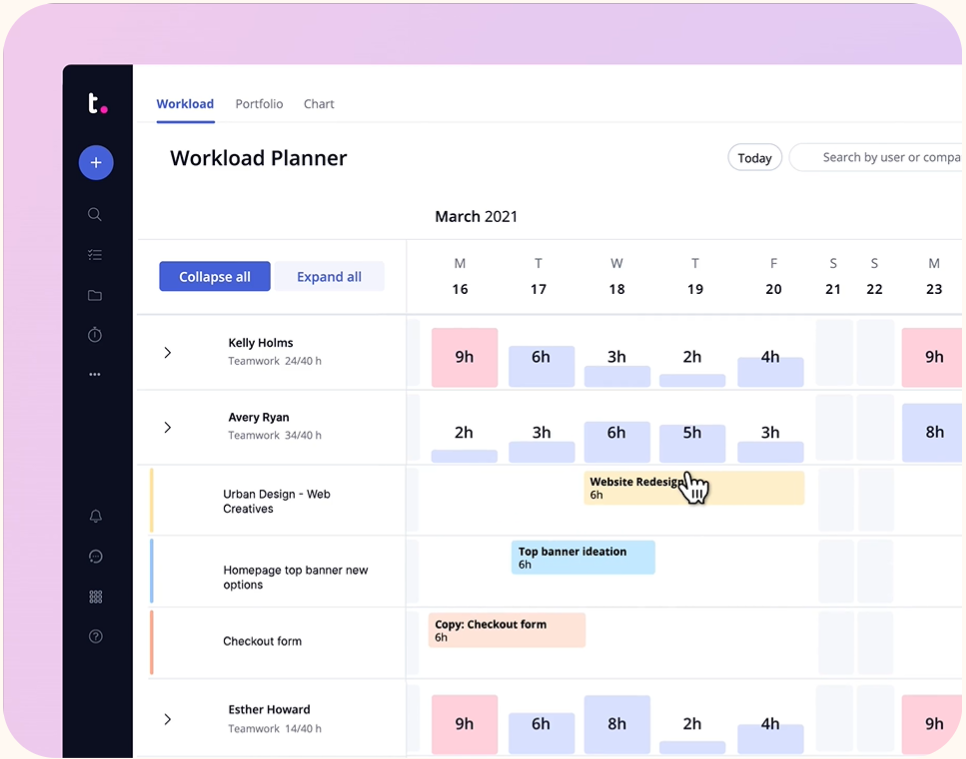966x759 pixels.
Task: Click the Expand all button
Action: pos(330,276)
